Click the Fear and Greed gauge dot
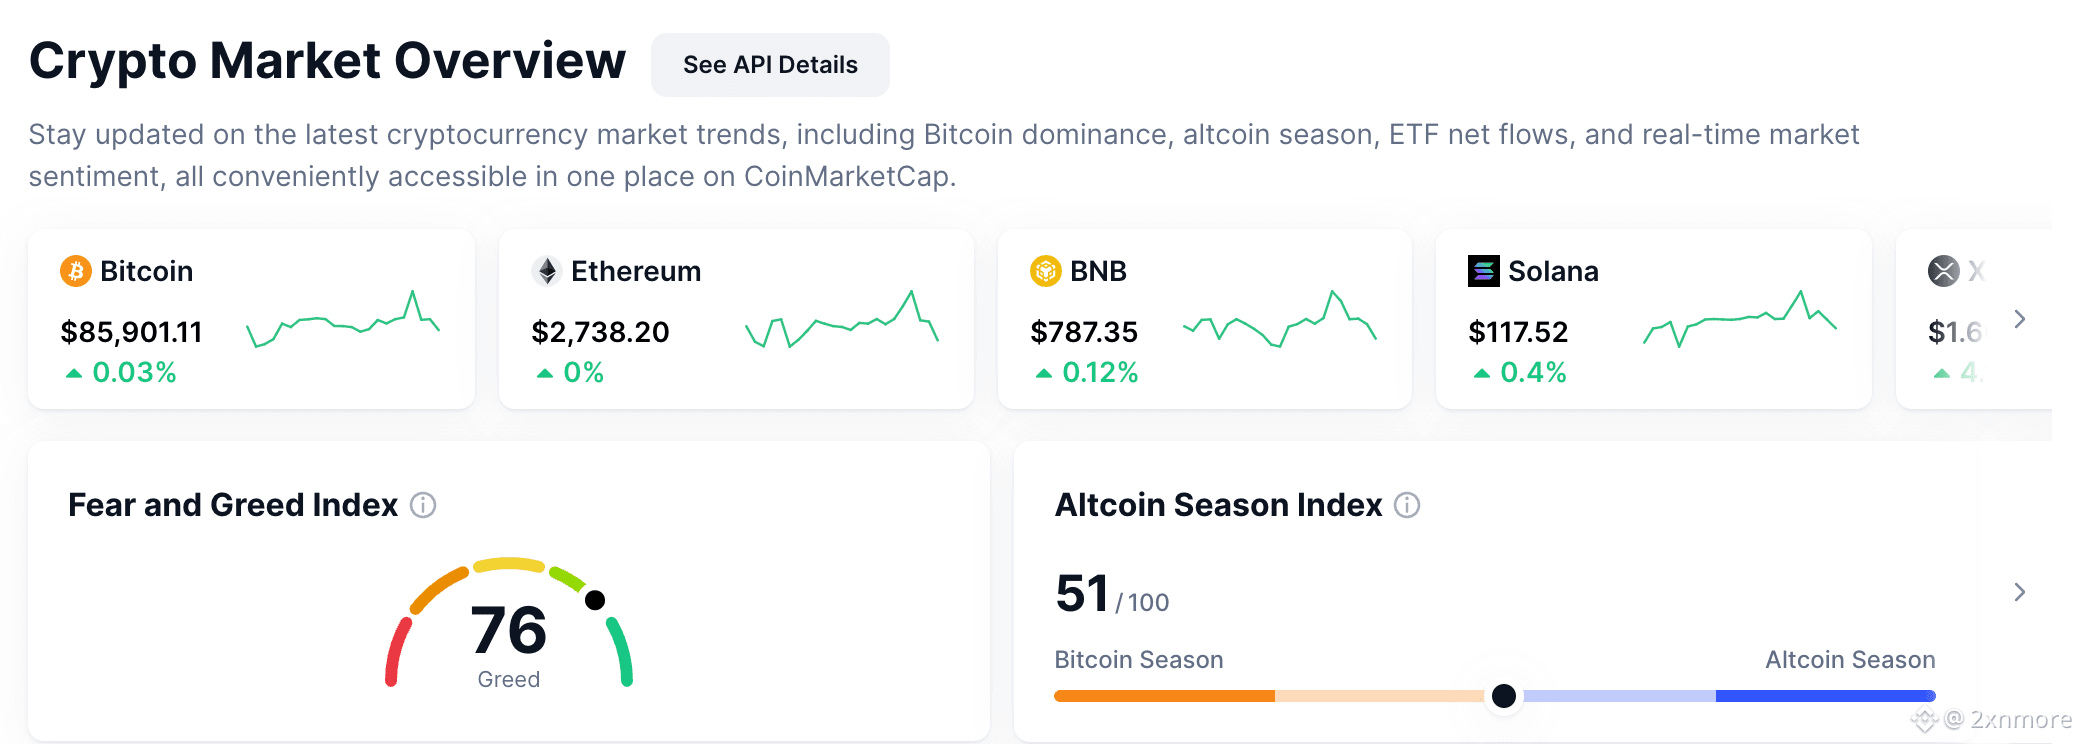 pyautogui.click(x=595, y=600)
